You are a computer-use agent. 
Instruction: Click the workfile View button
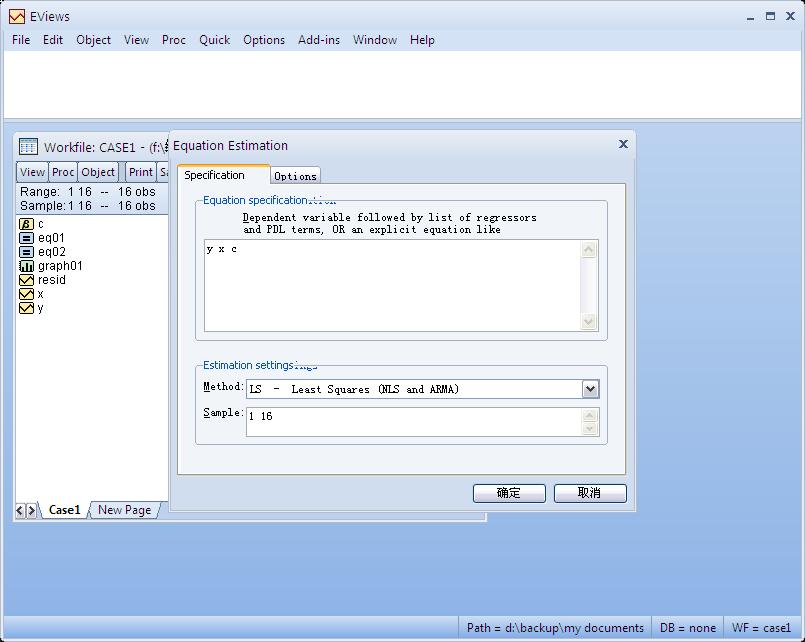[32, 172]
